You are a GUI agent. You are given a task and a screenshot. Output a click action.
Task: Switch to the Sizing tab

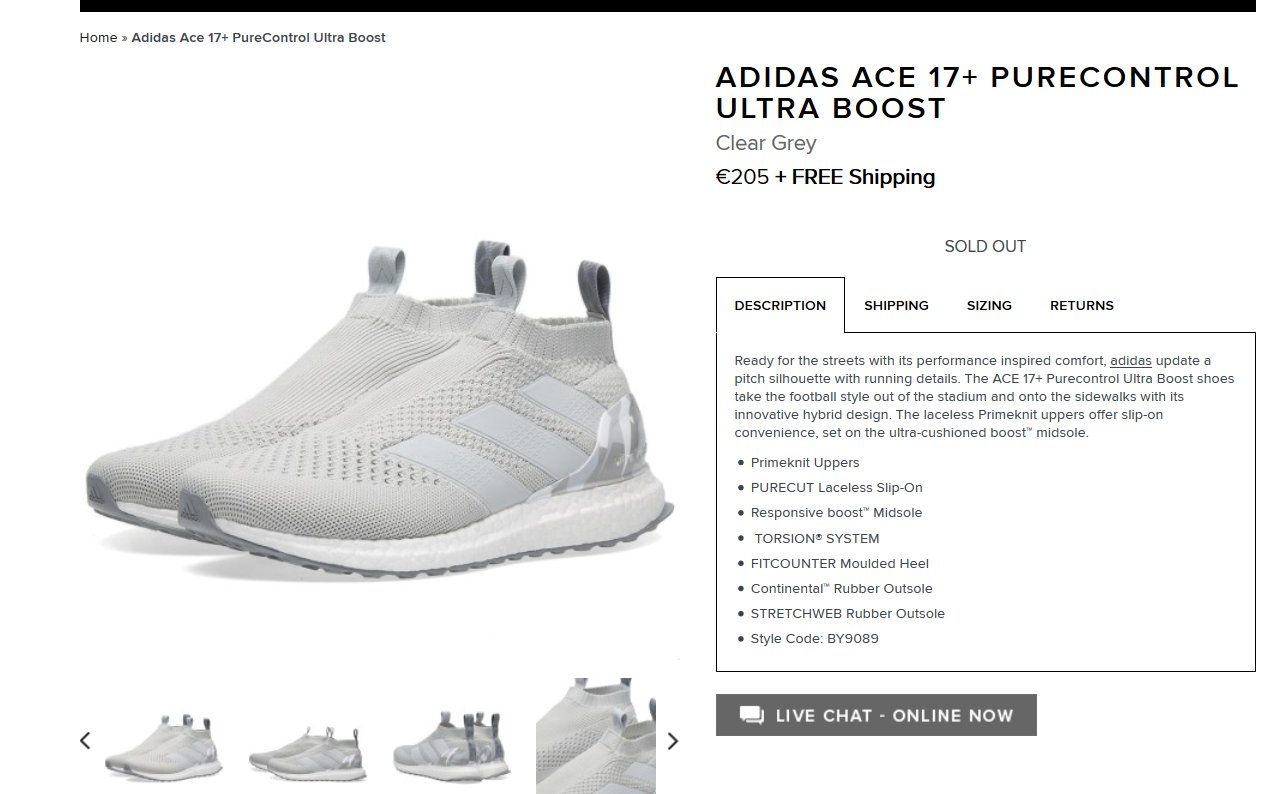pyautogui.click(x=989, y=305)
